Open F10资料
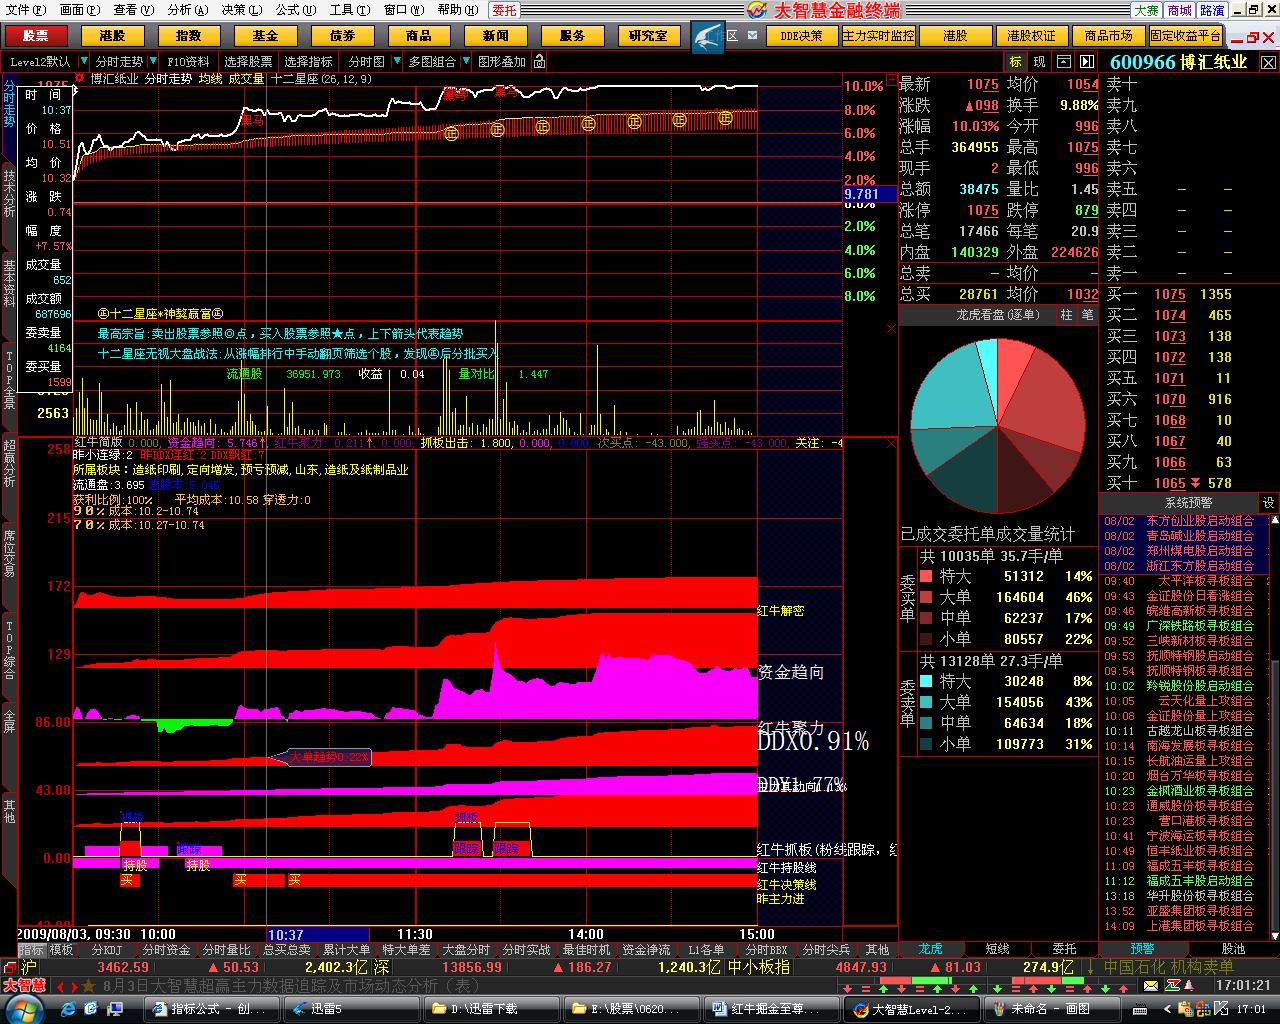 (x=189, y=62)
